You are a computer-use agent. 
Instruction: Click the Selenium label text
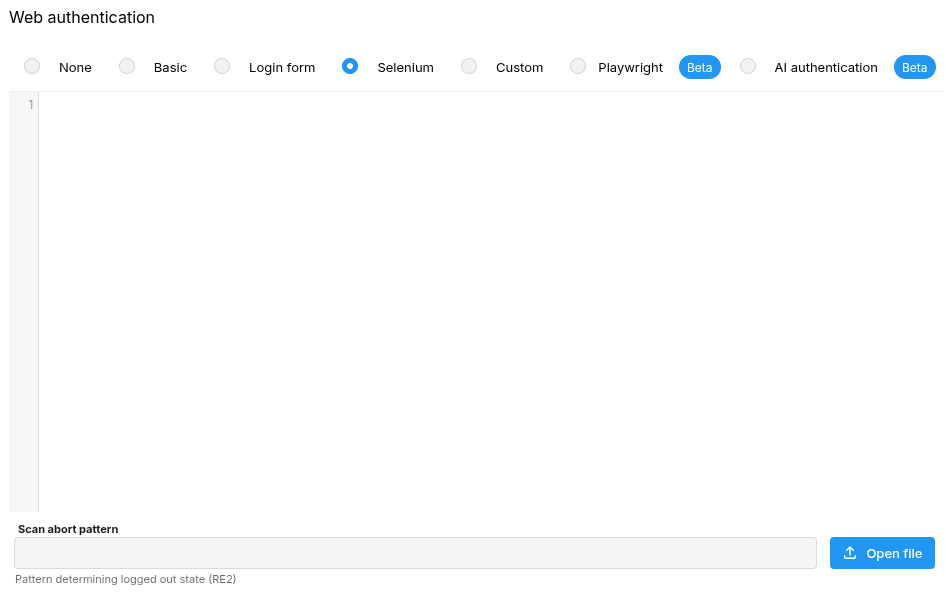coord(405,68)
